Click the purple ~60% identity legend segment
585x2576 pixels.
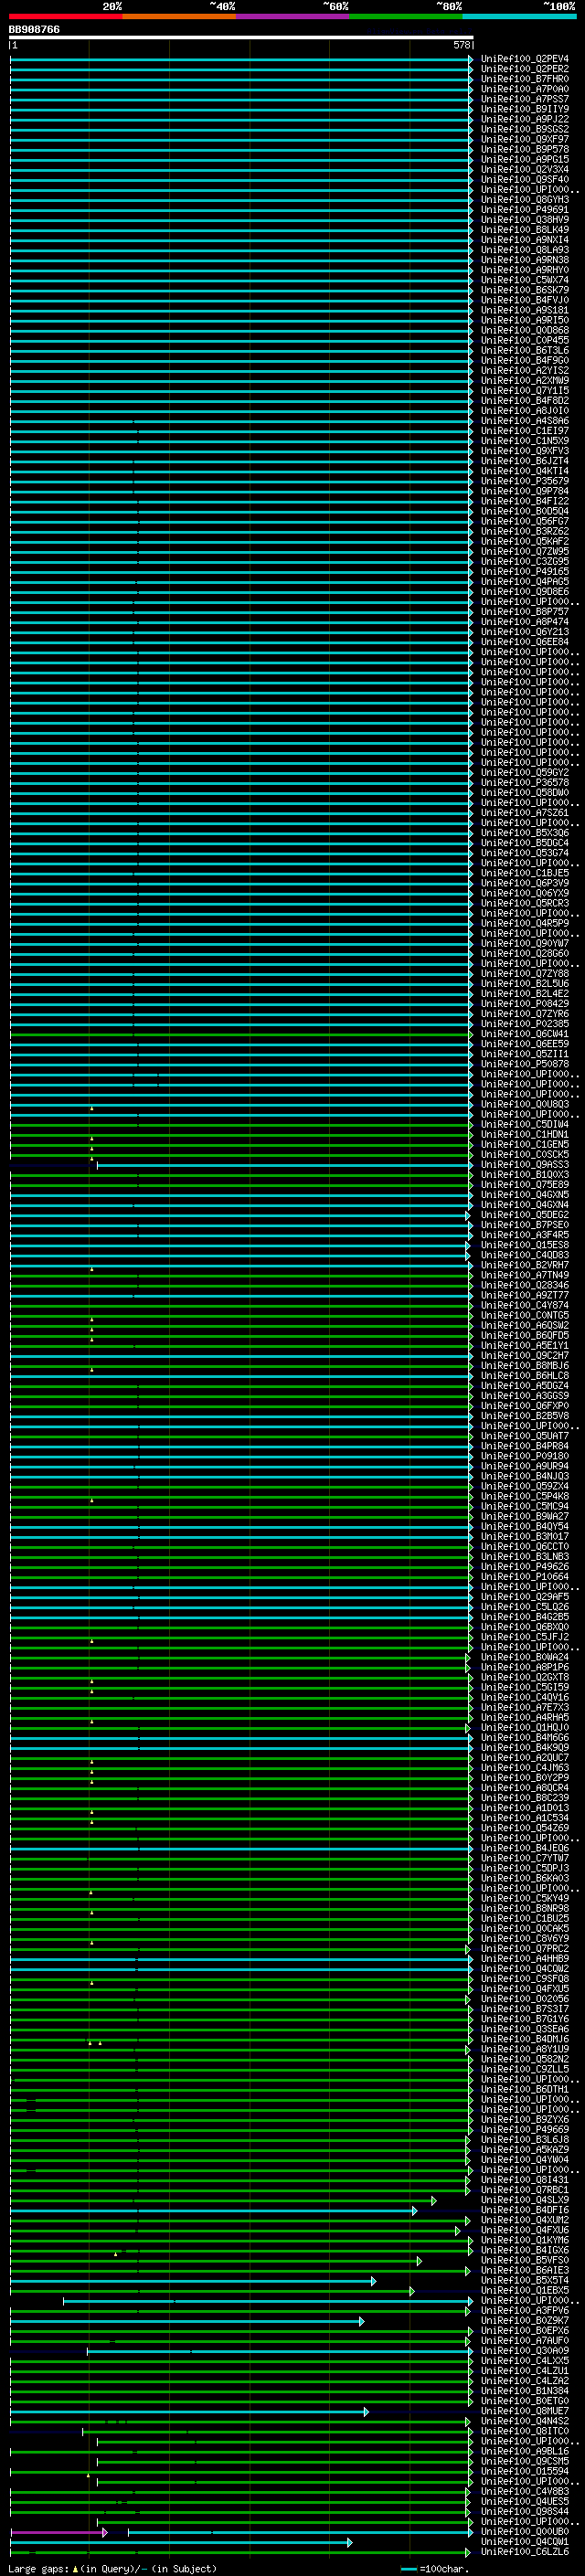[292, 16]
